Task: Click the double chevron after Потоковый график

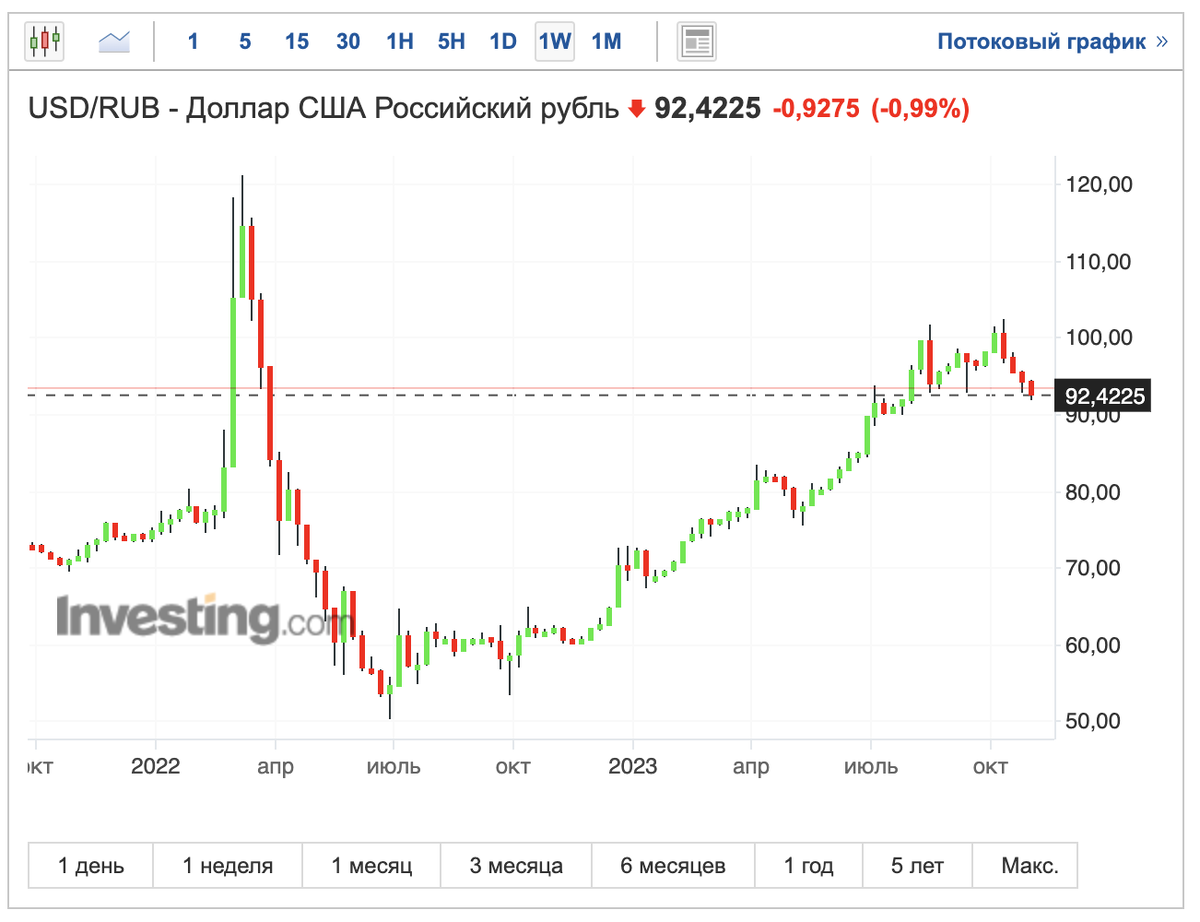Action: click(x=1161, y=42)
